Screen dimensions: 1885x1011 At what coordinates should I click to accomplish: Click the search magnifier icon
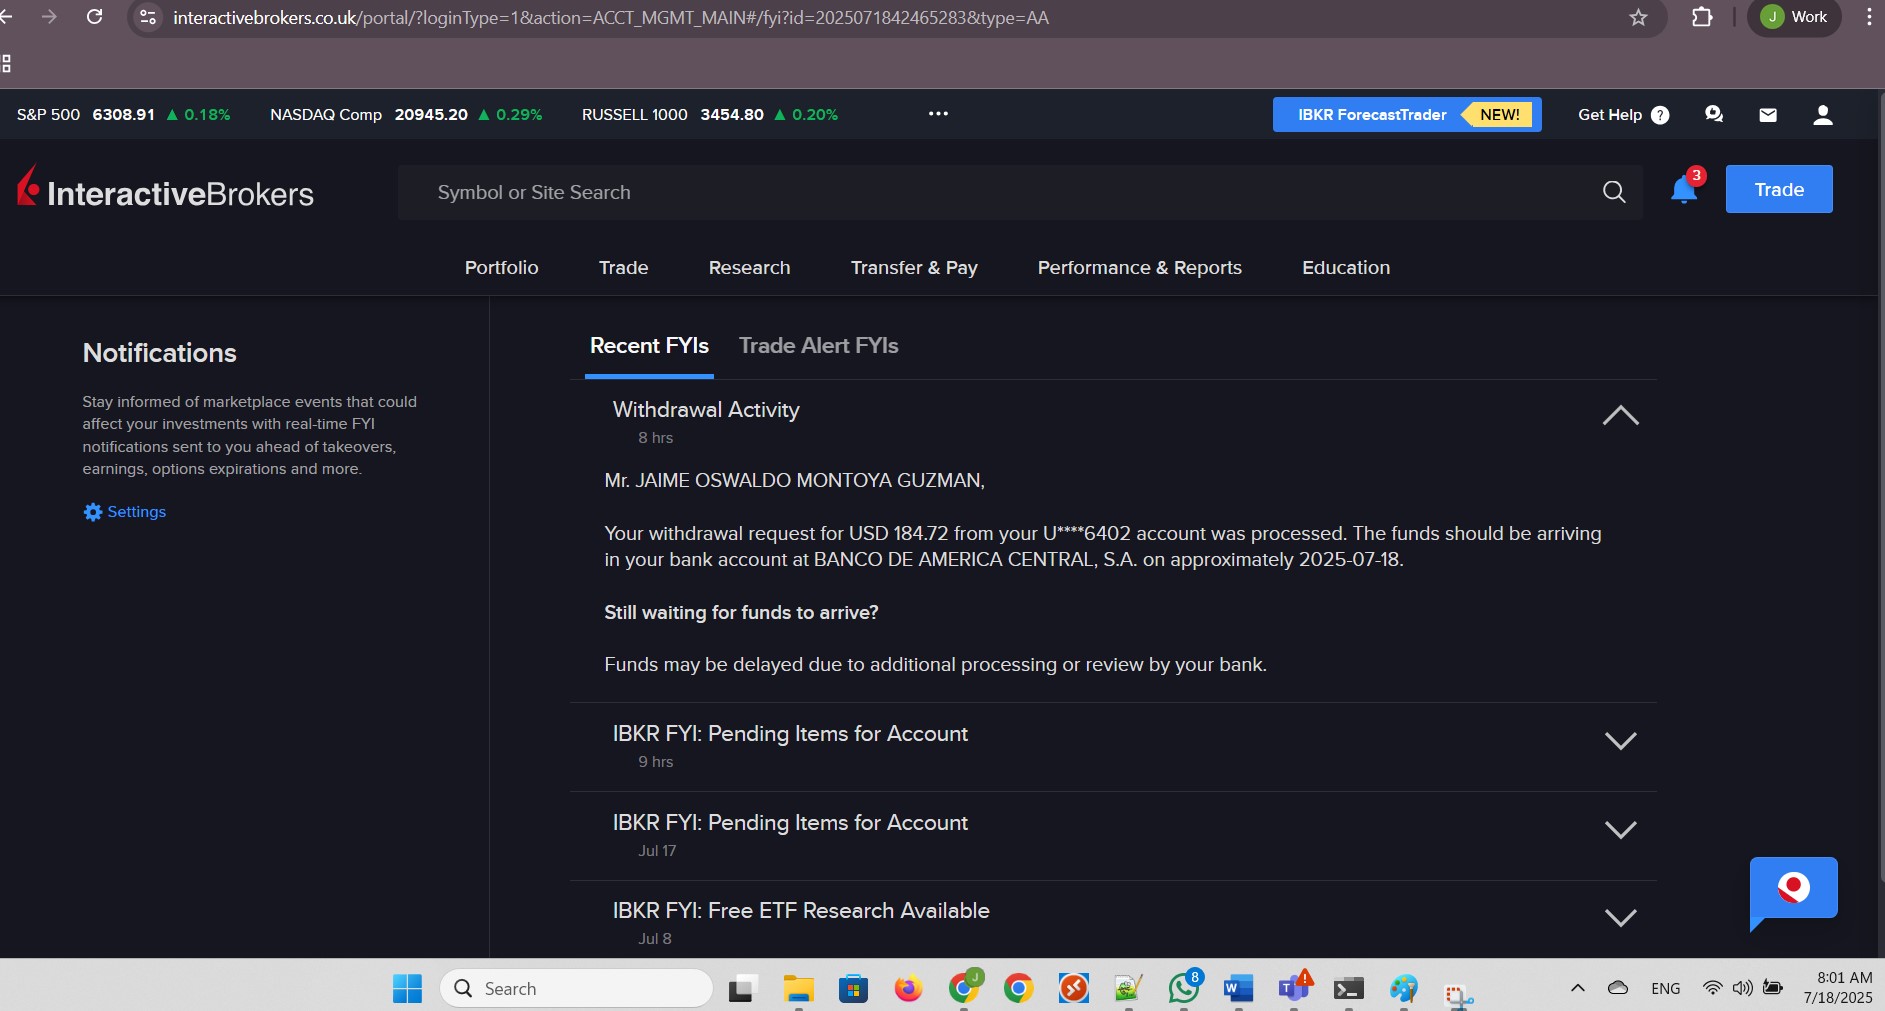click(x=1614, y=192)
